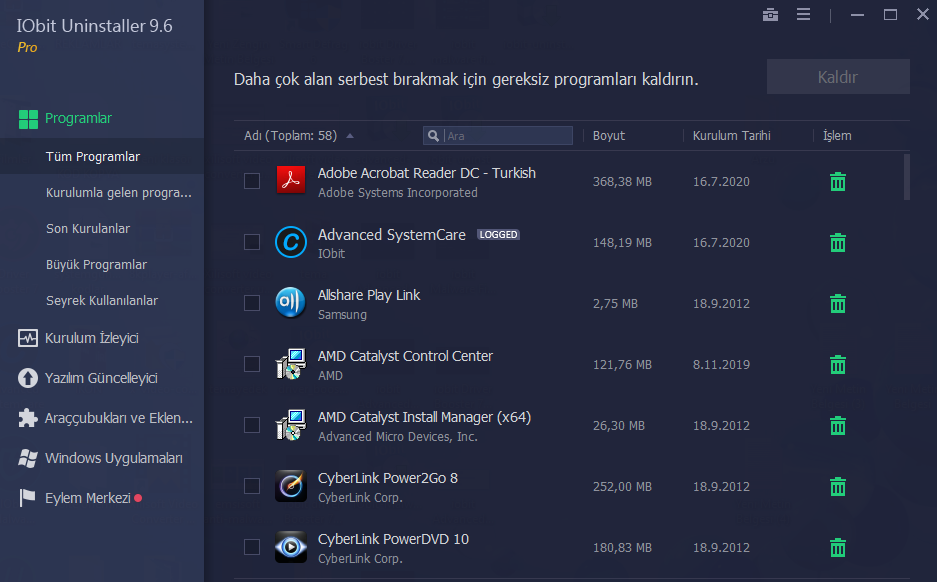
Task: Click the Adobe Acrobat Reader app icon
Action: (x=291, y=180)
